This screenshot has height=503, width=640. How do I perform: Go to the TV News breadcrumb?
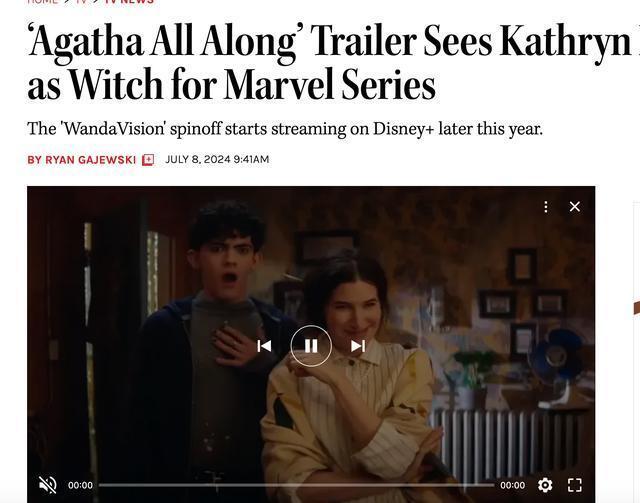pyautogui.click(x=129, y=2)
